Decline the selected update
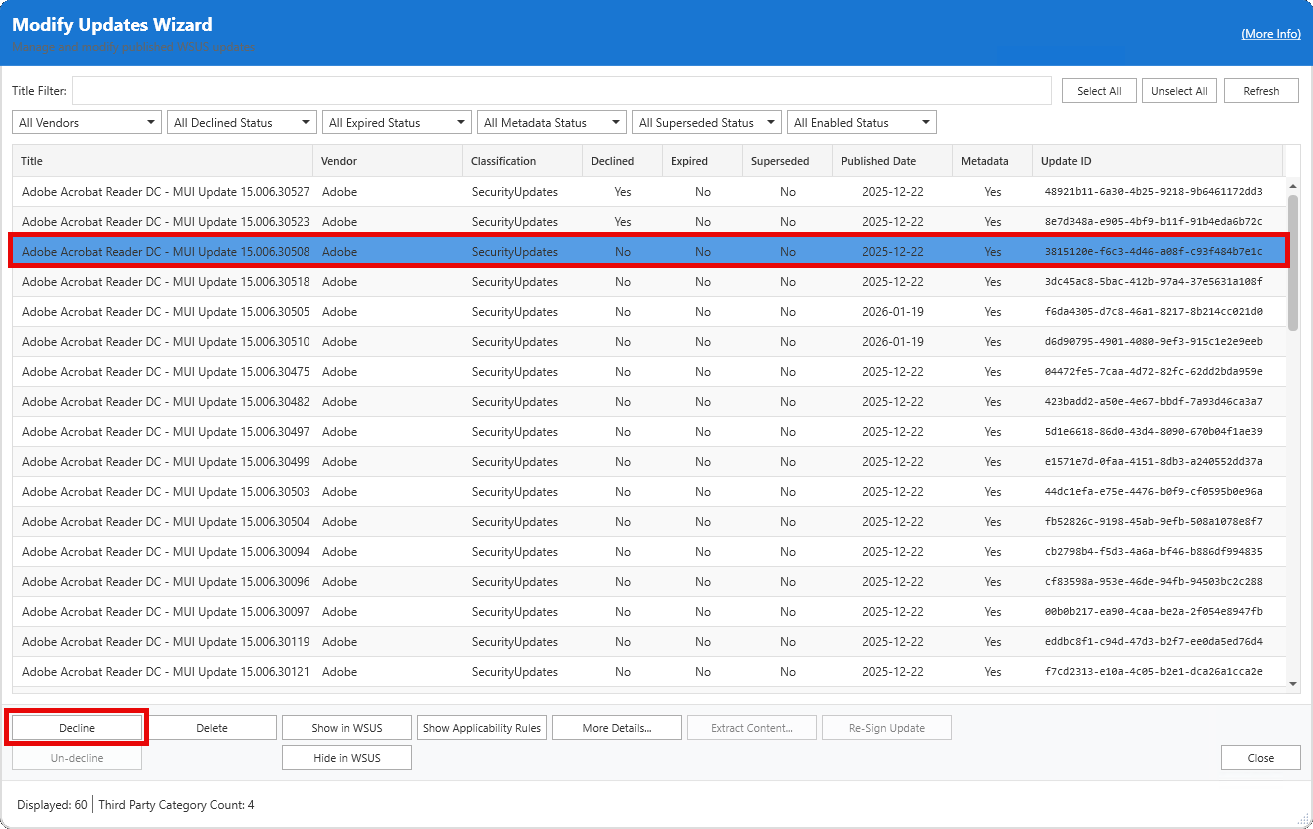This screenshot has width=1313, height=829. pyautogui.click(x=77, y=728)
